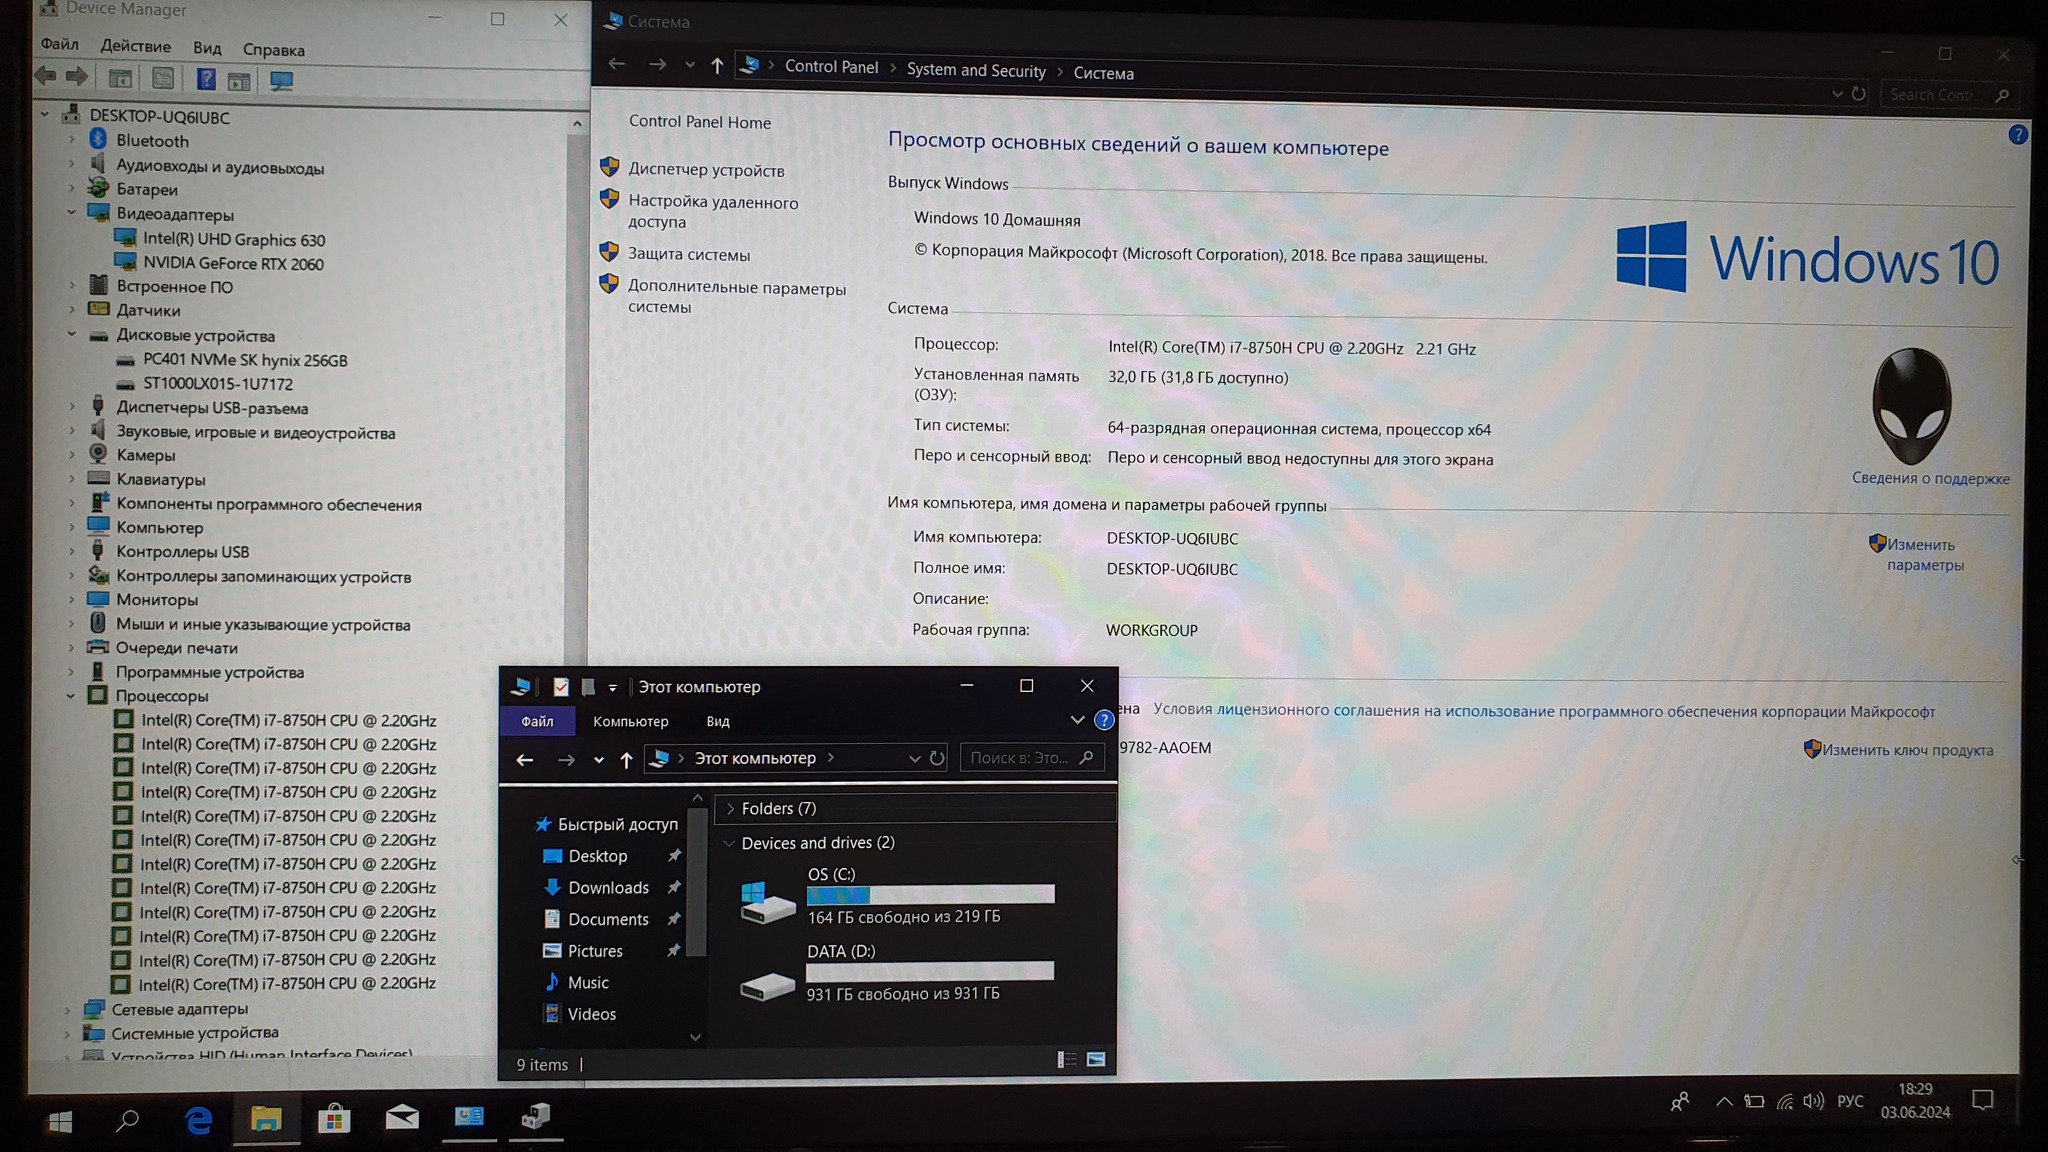
Task: Expand the Folders (7) group
Action: (730, 808)
